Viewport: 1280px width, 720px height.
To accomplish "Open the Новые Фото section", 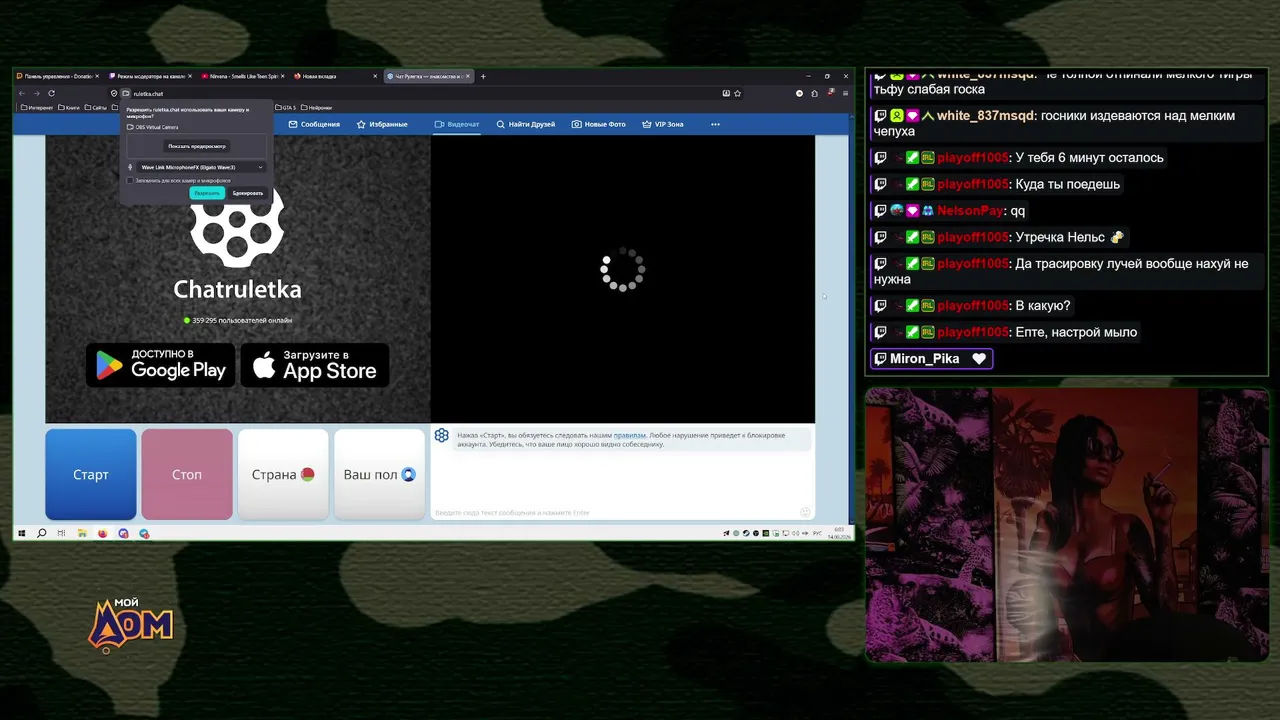I will coord(599,124).
